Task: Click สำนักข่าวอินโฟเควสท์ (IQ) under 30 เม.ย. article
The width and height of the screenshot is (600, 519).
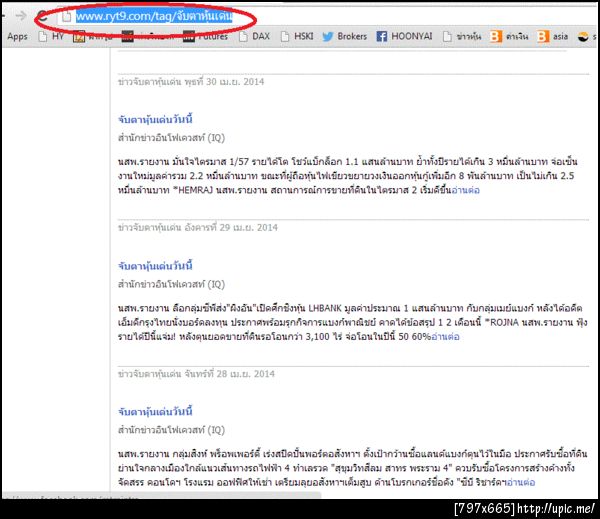Action: pos(171,138)
